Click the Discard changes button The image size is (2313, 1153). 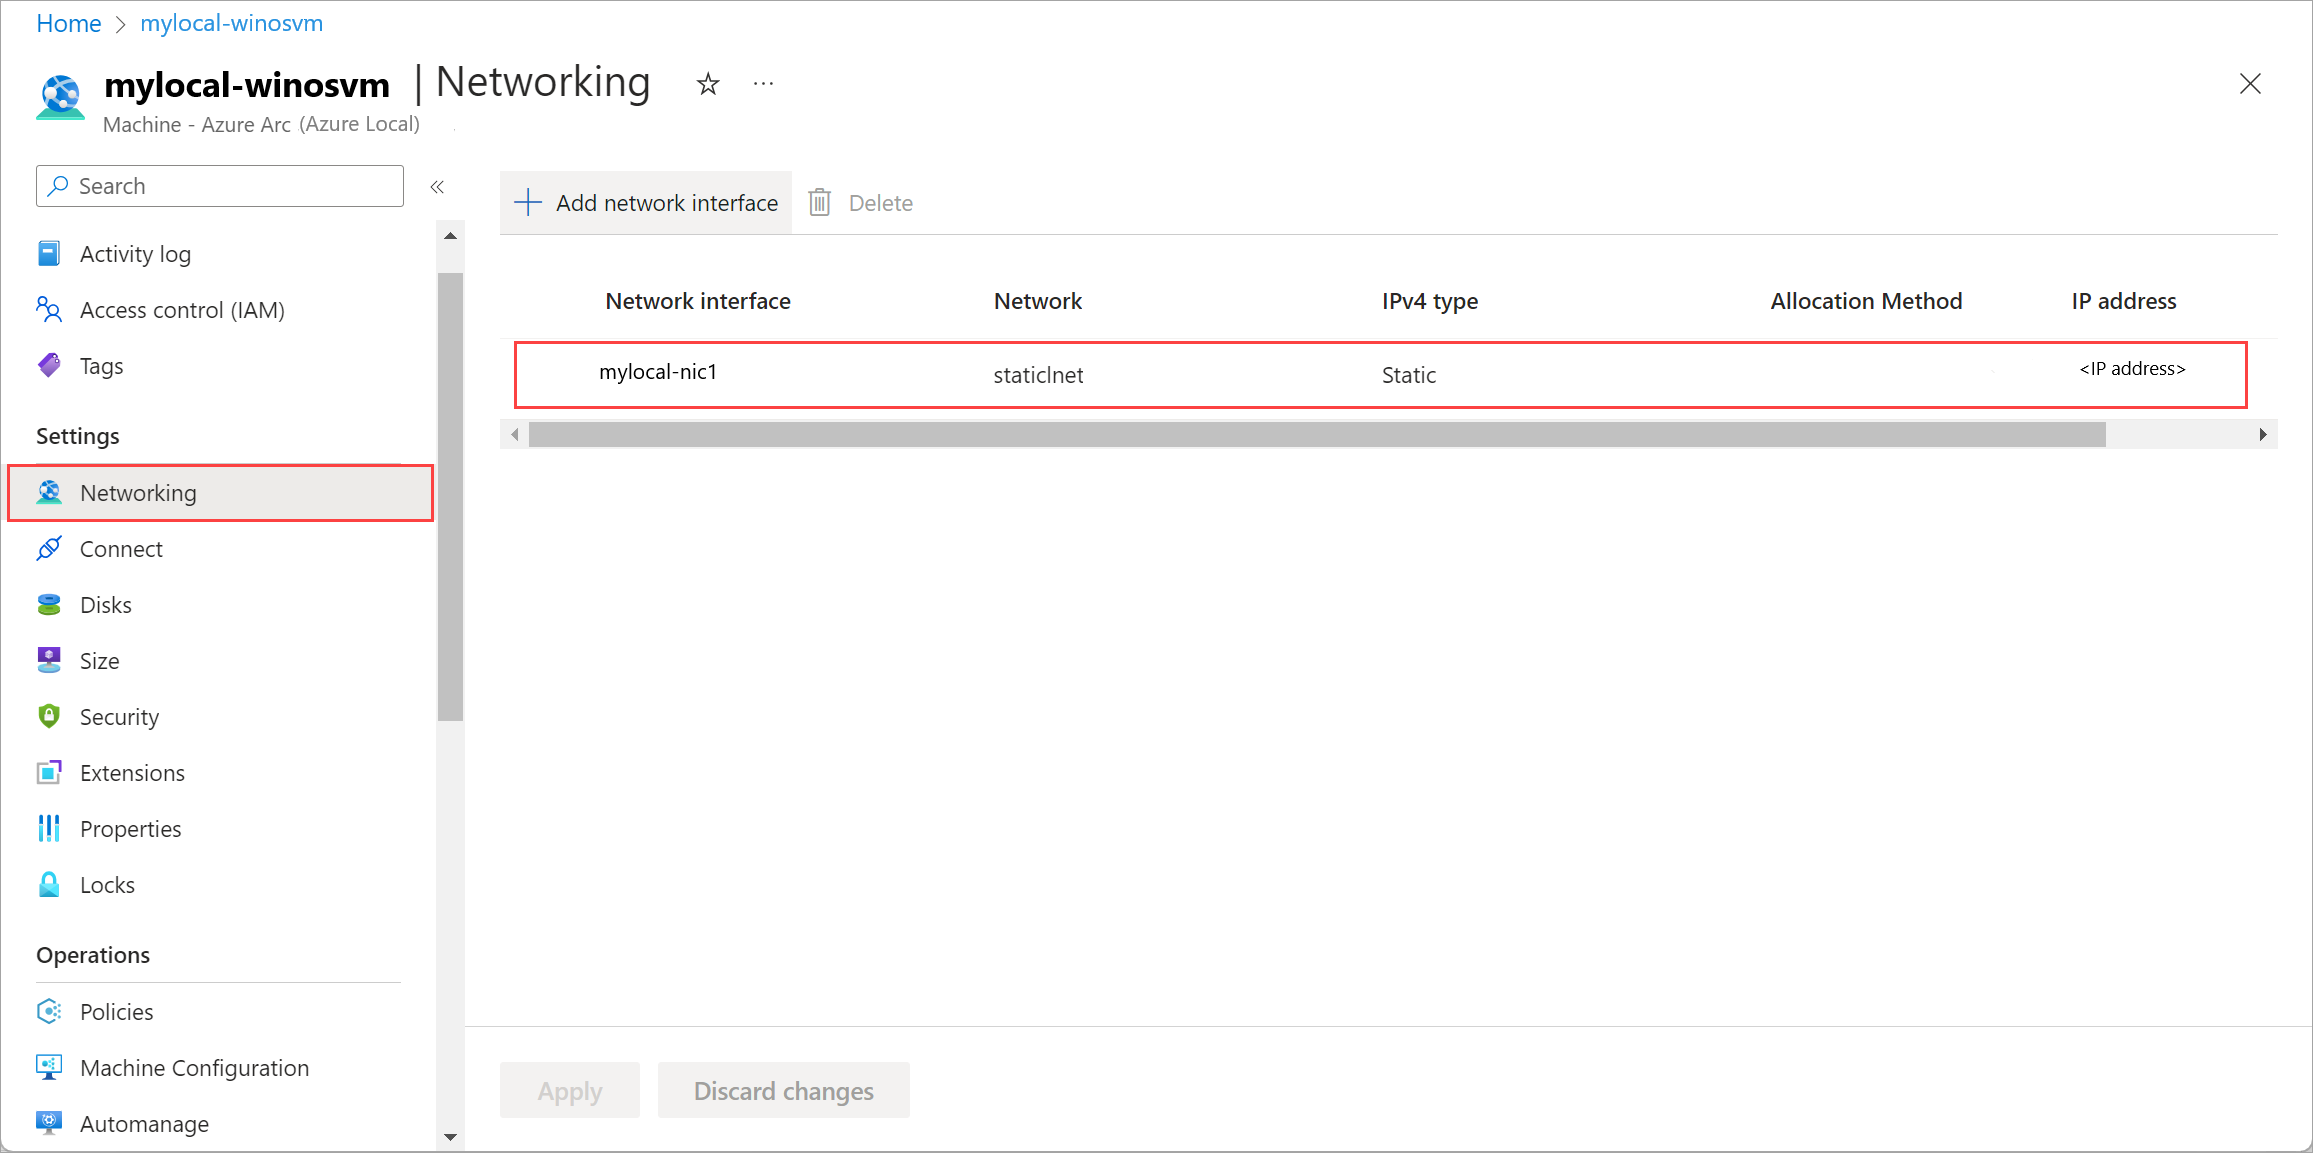783,1090
